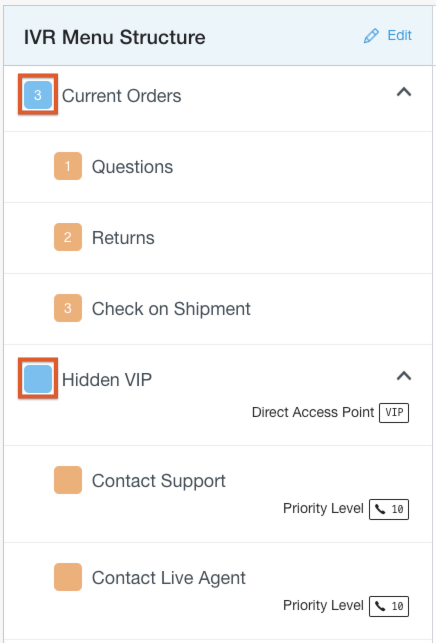The width and height of the screenshot is (436, 643).
Task: Click the VIP direct access point tag
Action: click(x=394, y=413)
